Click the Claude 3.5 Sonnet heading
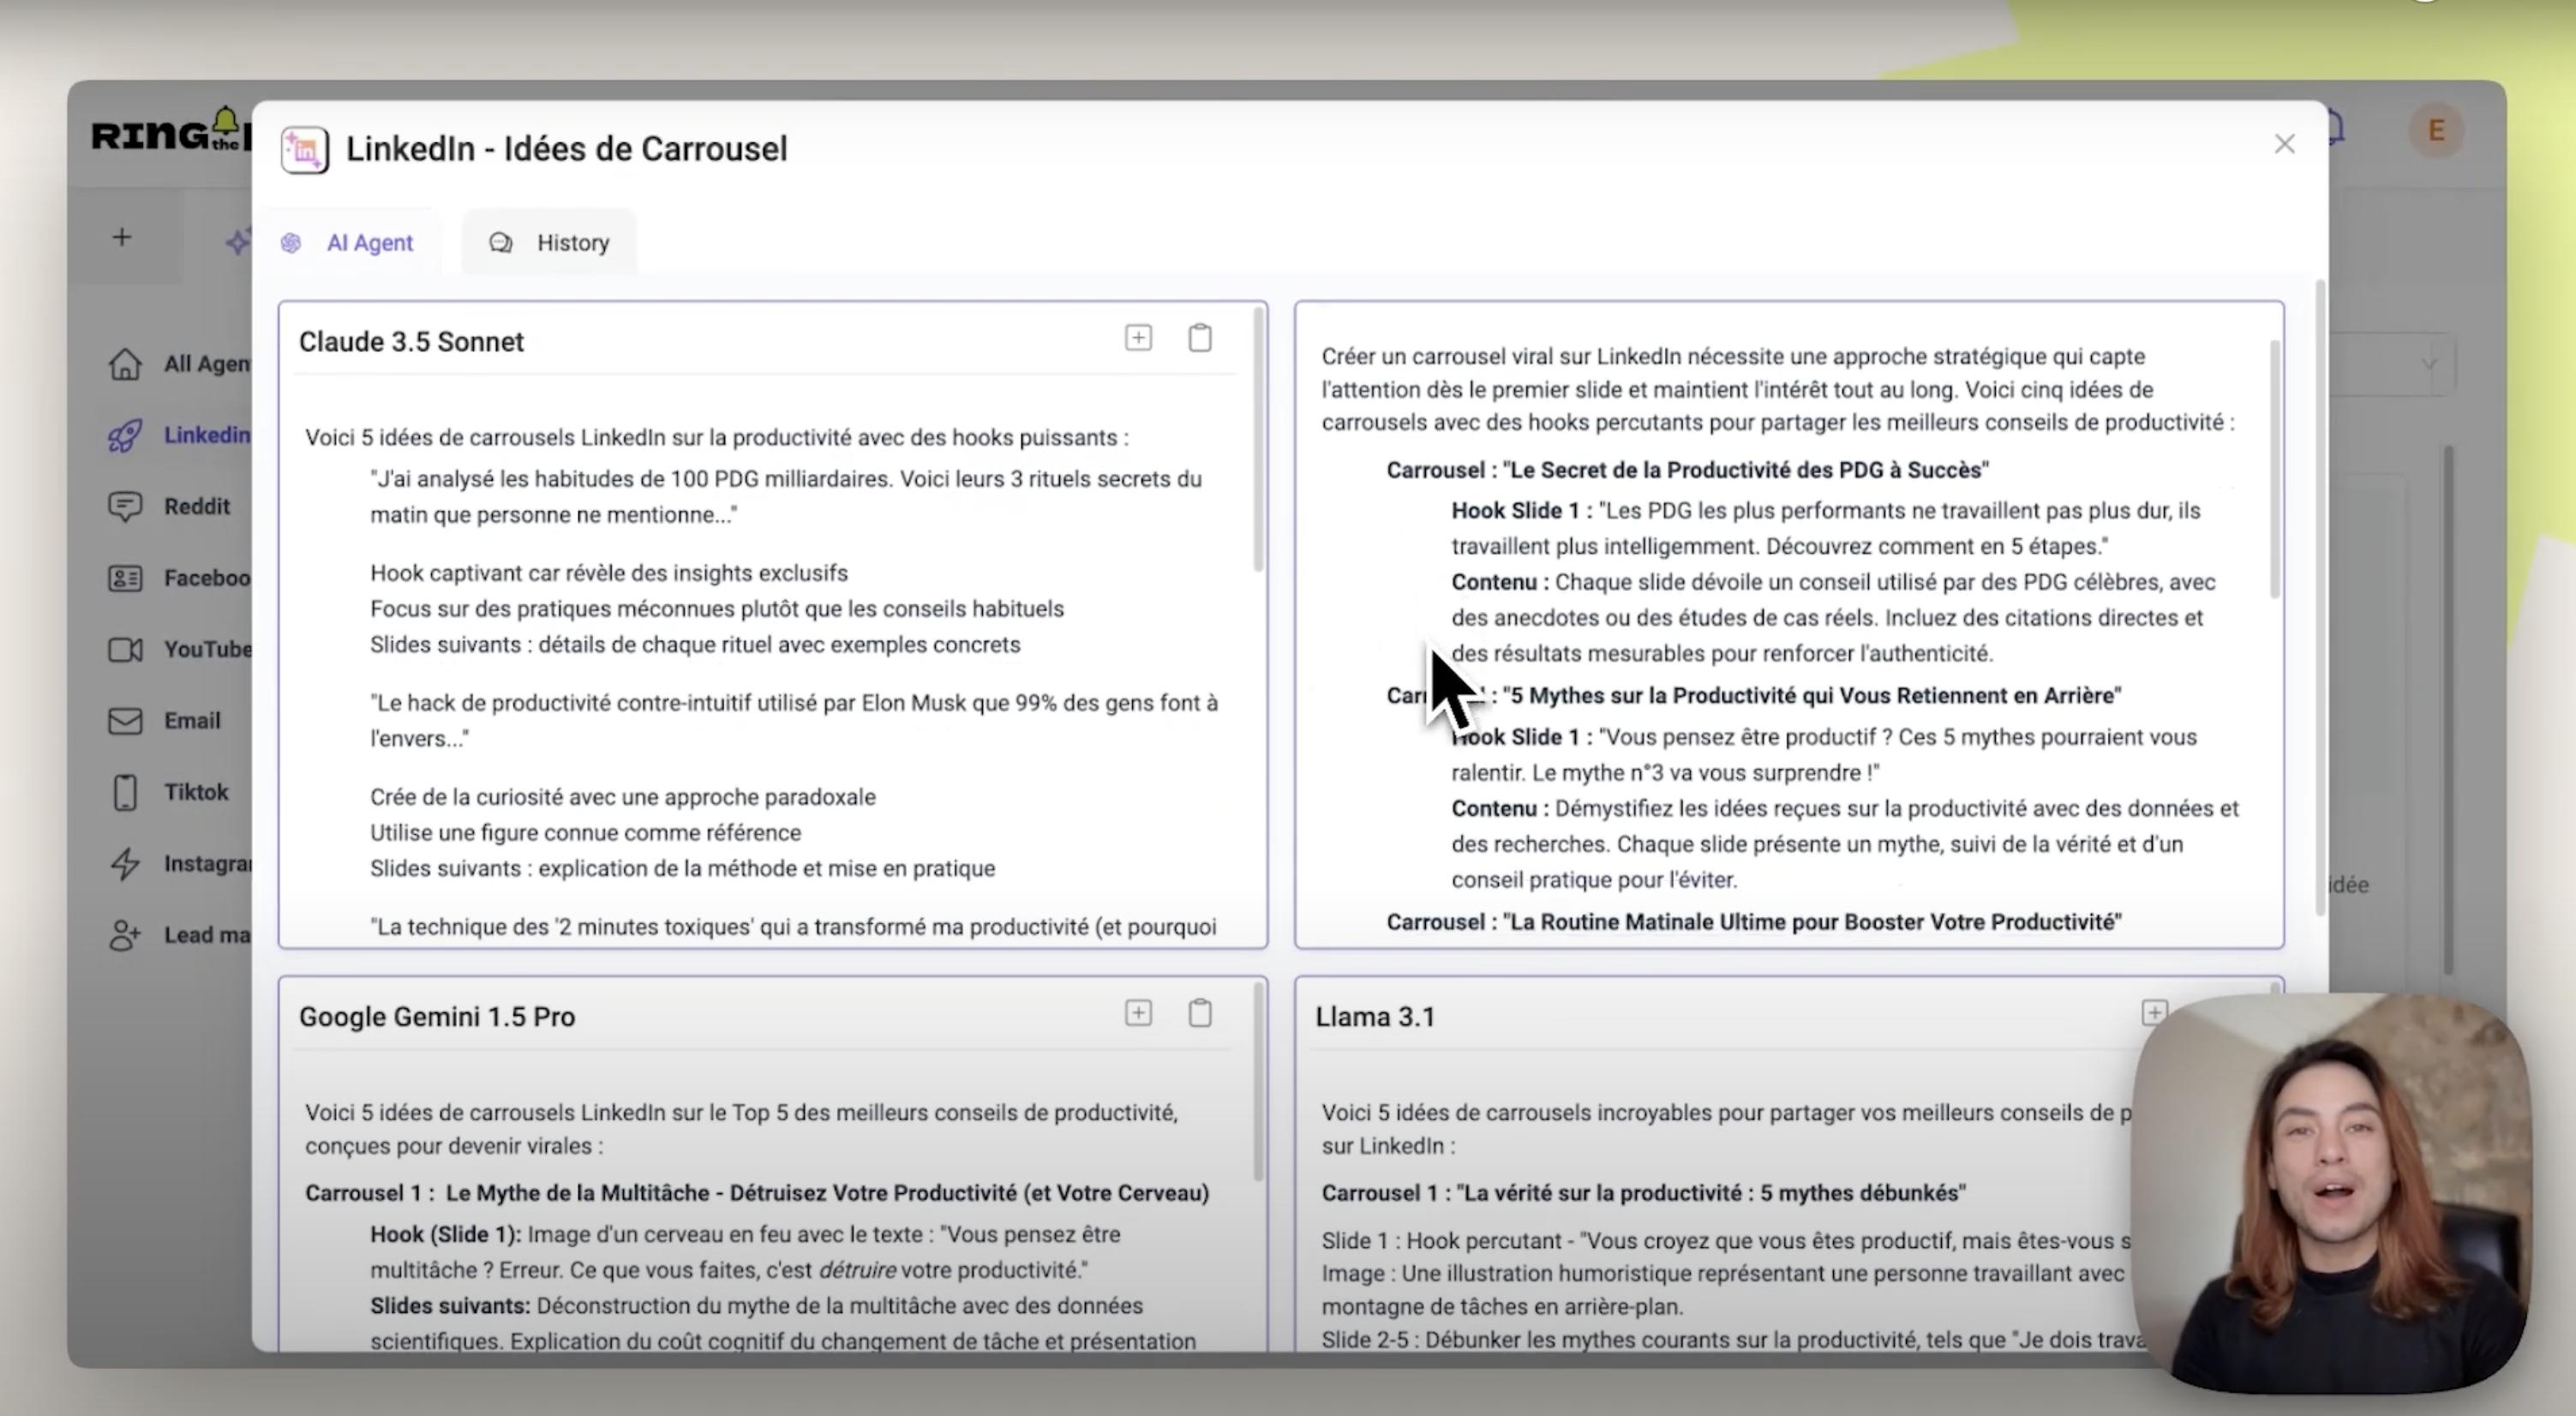This screenshot has height=1416, width=2576. click(411, 342)
